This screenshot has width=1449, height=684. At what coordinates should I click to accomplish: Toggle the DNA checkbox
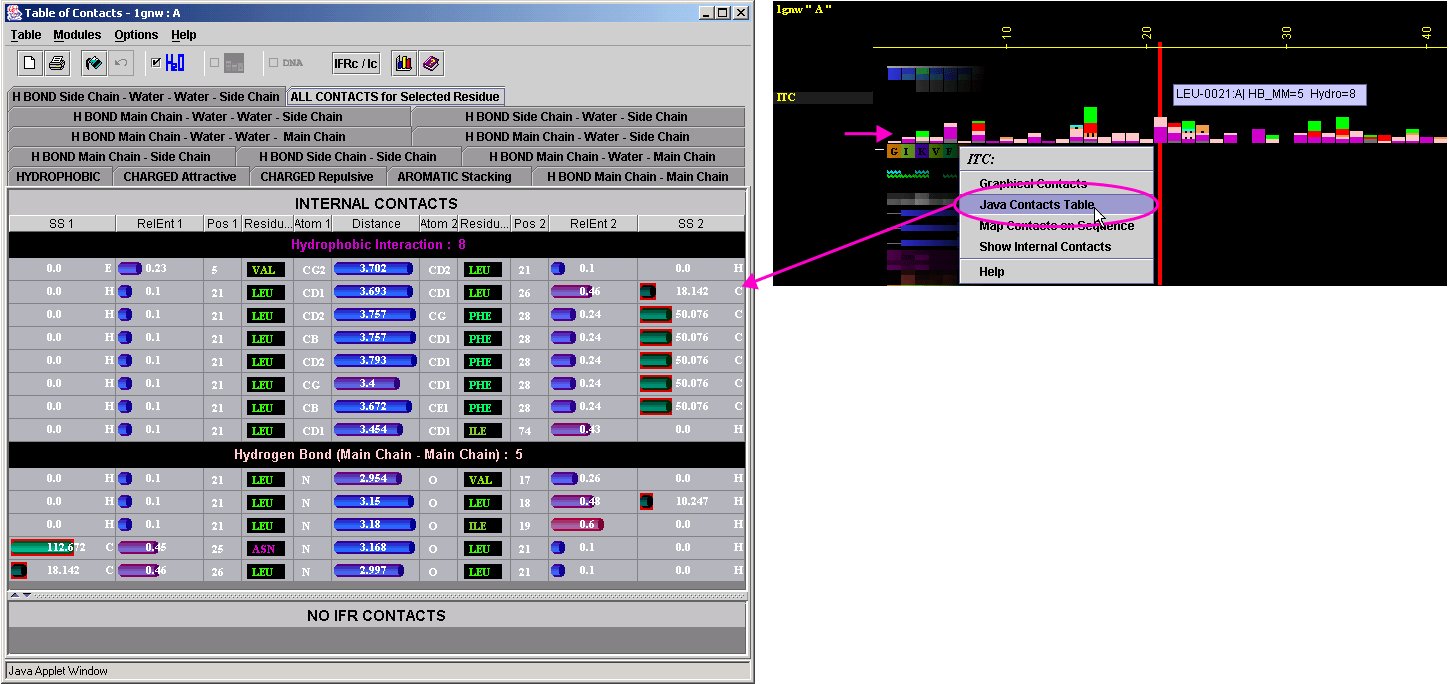(273, 63)
